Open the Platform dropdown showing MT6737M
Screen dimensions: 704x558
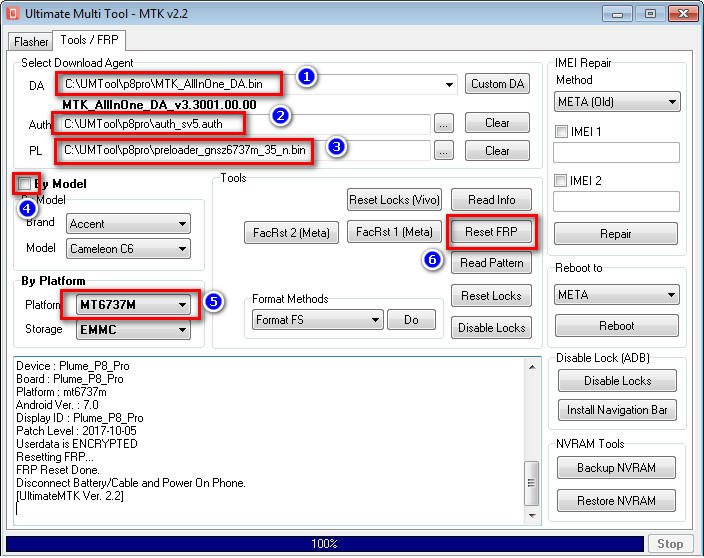(x=133, y=305)
